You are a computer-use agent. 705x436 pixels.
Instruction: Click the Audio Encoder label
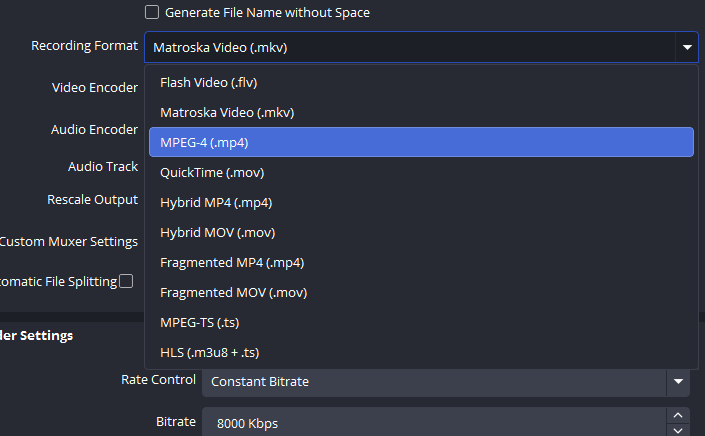pos(94,129)
